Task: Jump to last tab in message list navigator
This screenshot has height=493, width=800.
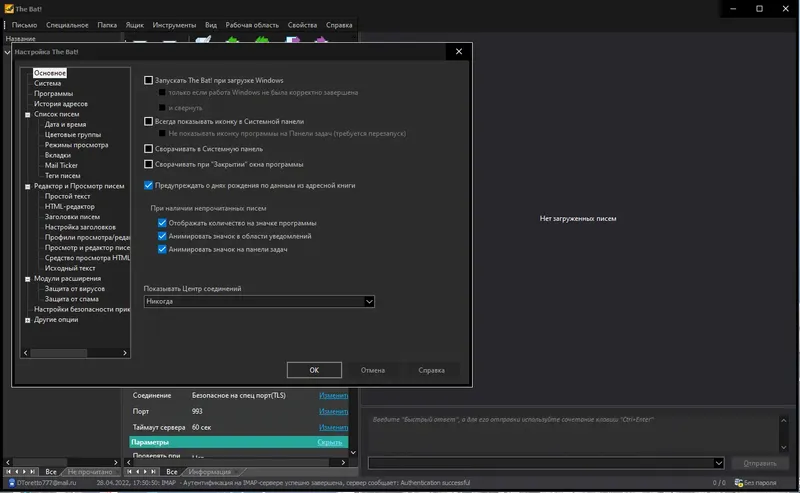Action: click(154, 472)
